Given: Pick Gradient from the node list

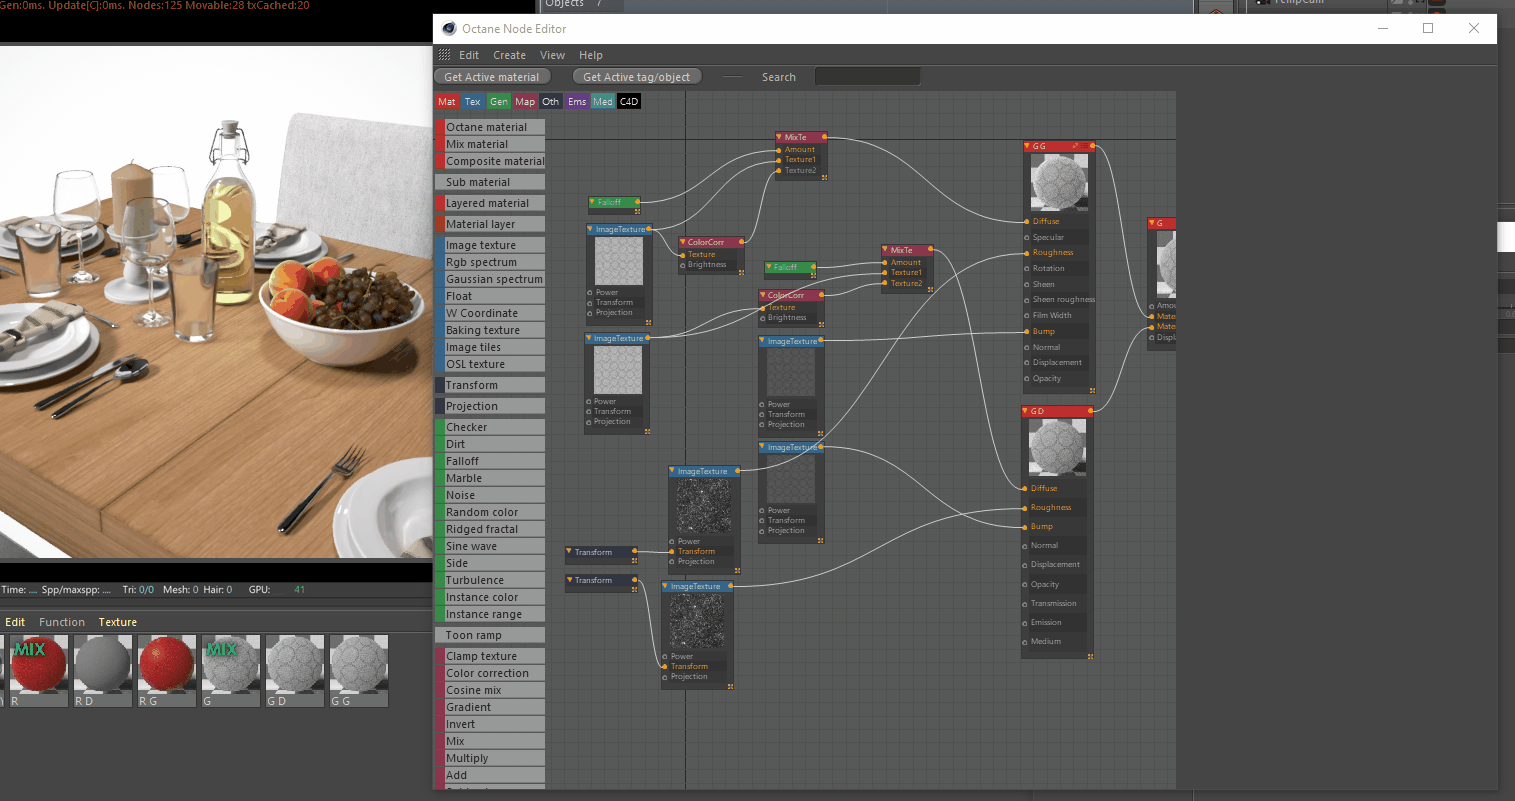Looking at the screenshot, I should pos(490,707).
